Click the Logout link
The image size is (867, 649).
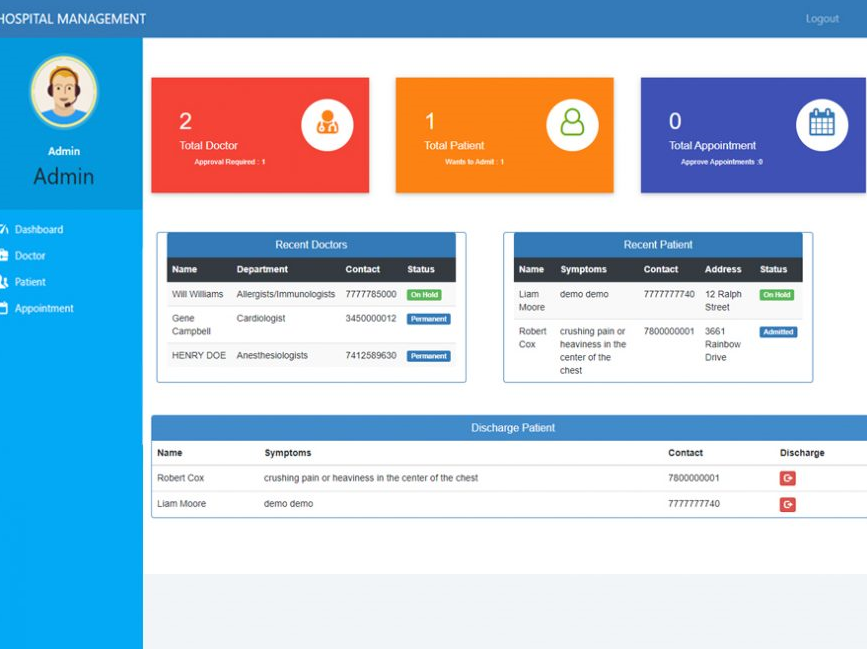click(822, 18)
